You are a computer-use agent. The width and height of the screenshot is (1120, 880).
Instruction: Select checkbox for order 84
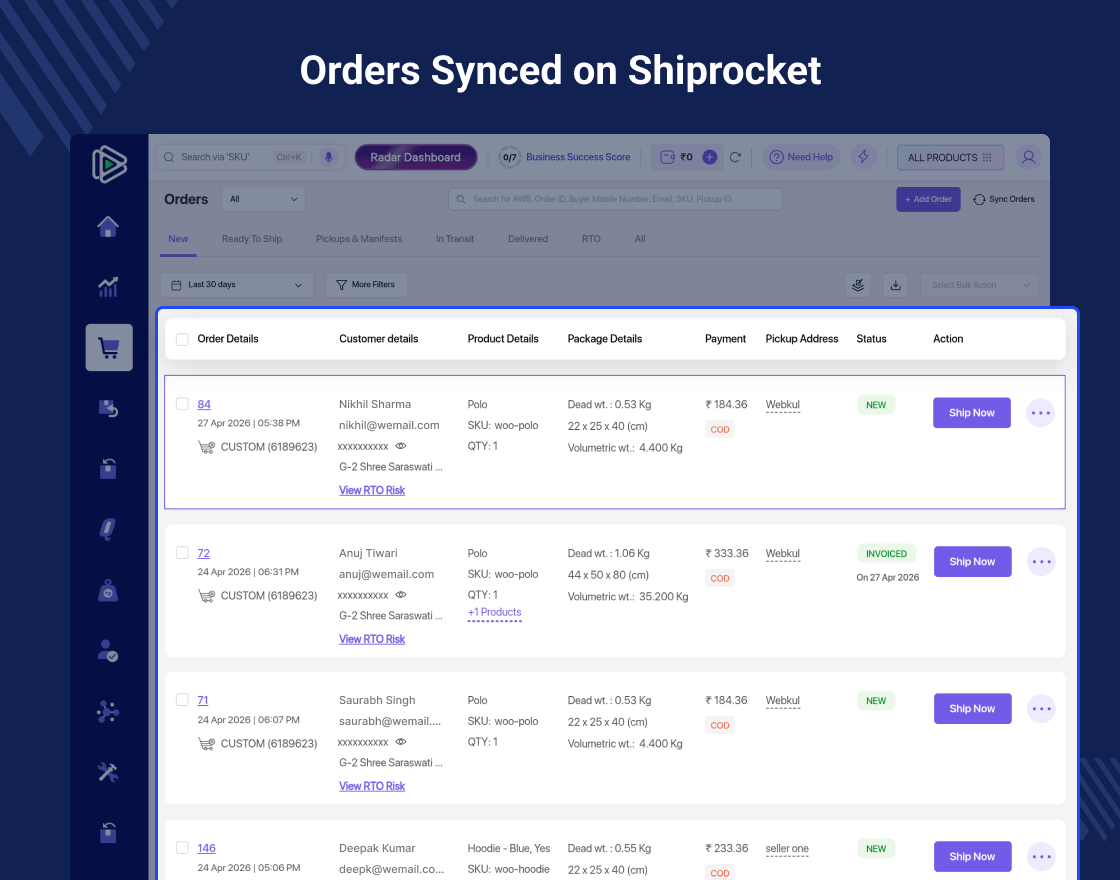(182, 404)
